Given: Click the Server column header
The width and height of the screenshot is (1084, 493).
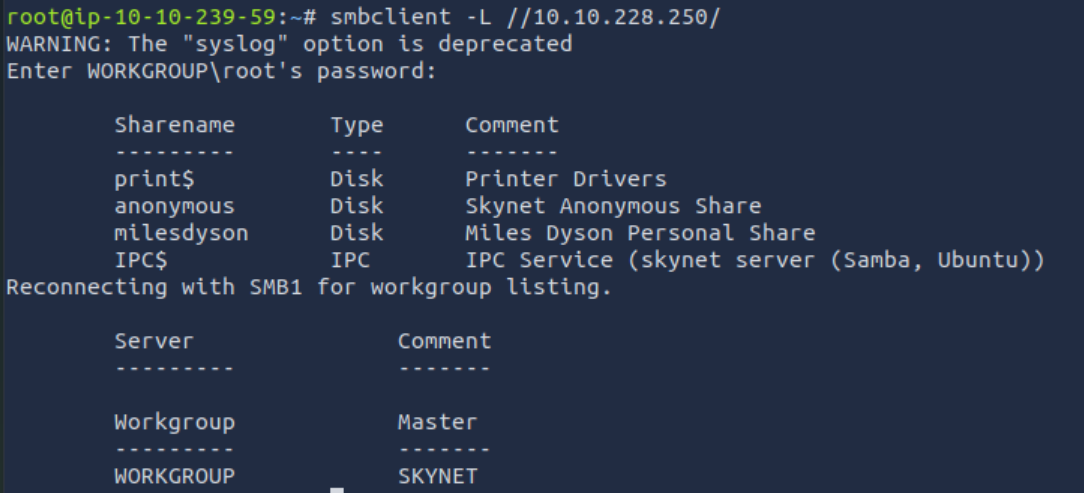Looking at the screenshot, I should [154, 341].
